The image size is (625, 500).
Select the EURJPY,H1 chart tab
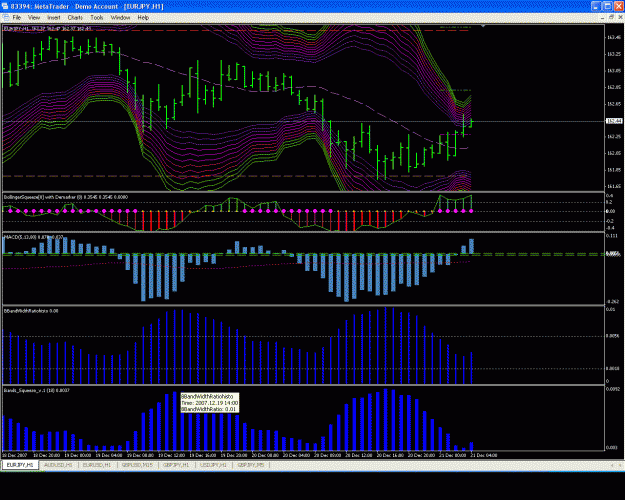pos(20,465)
